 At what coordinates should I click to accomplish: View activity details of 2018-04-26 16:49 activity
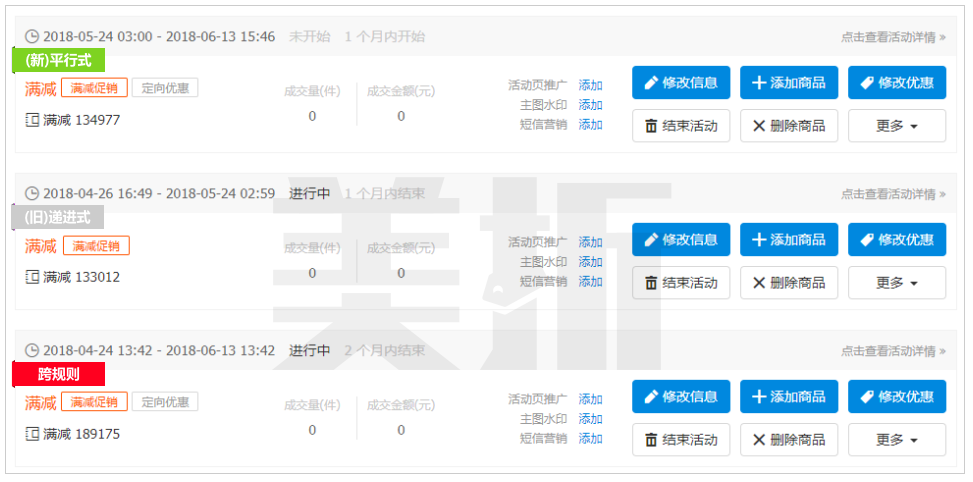893,194
